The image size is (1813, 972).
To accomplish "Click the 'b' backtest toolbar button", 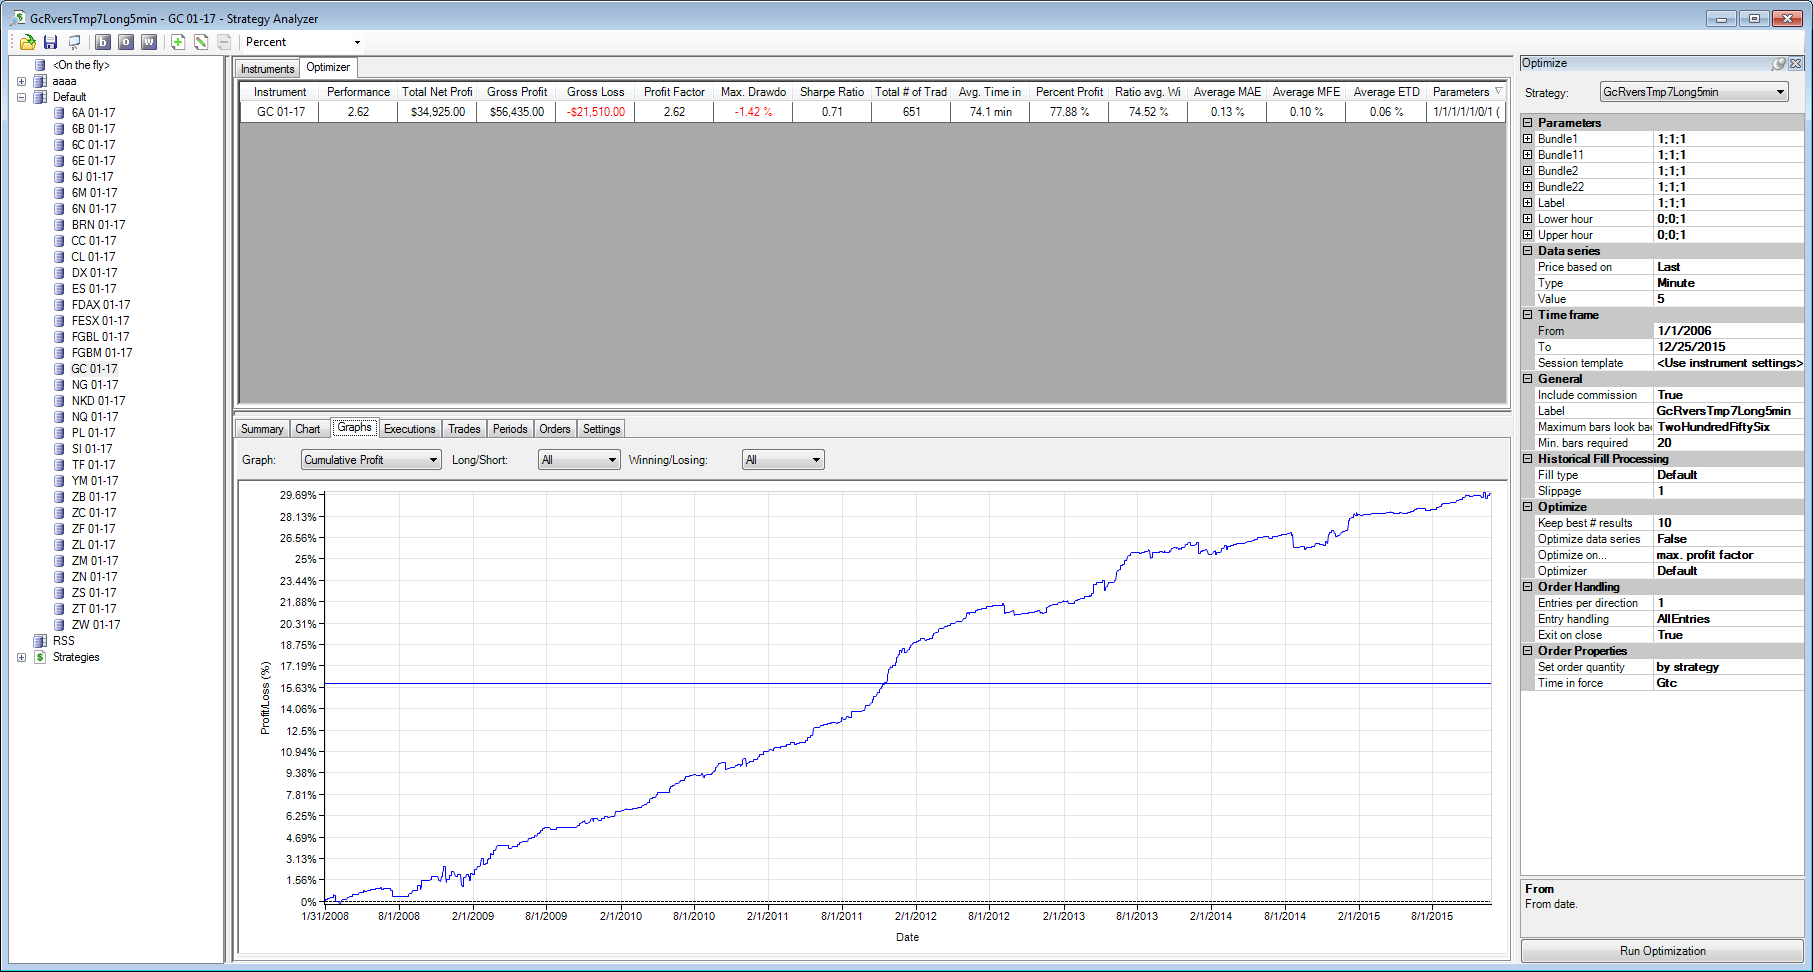I will (x=103, y=42).
